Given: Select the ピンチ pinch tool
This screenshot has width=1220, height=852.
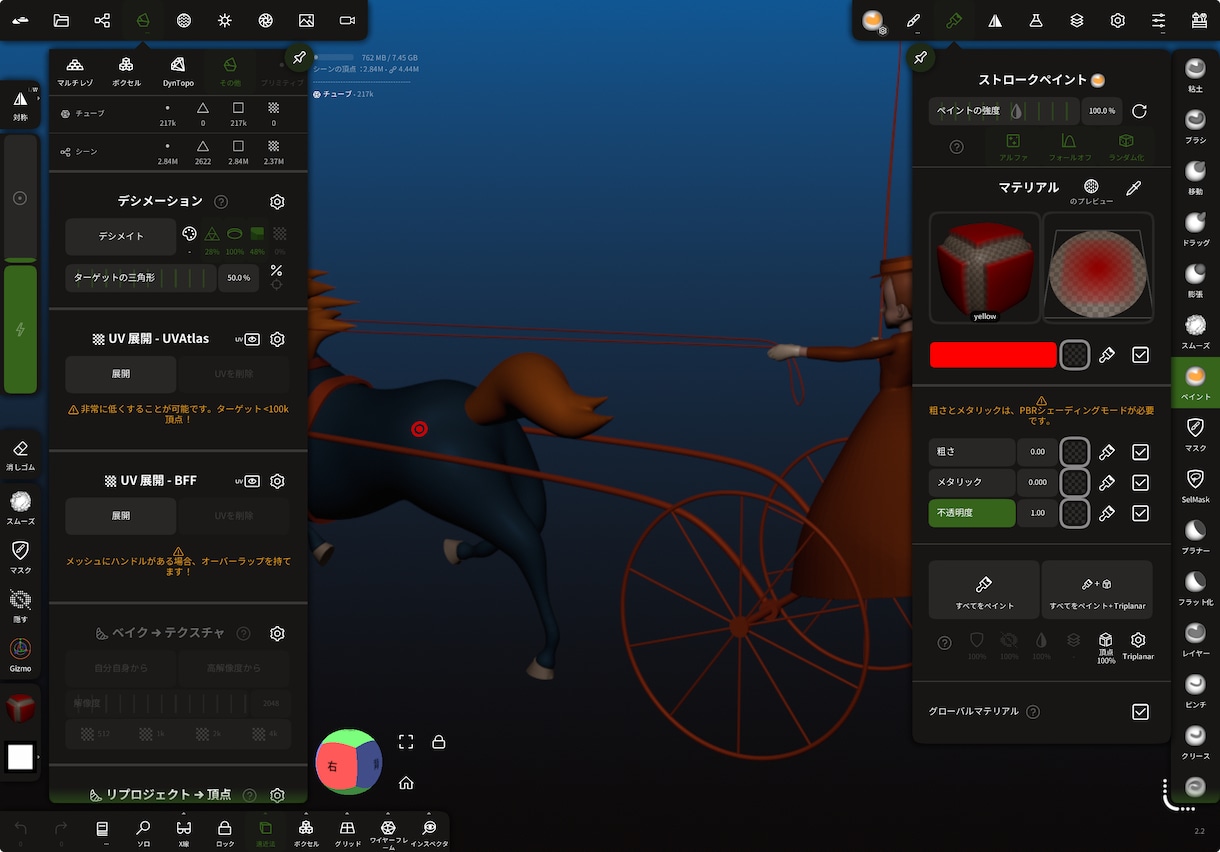Looking at the screenshot, I should pyautogui.click(x=1195, y=691).
